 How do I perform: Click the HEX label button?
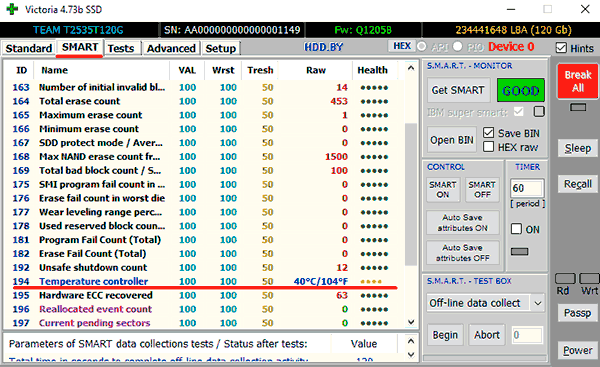(402, 46)
